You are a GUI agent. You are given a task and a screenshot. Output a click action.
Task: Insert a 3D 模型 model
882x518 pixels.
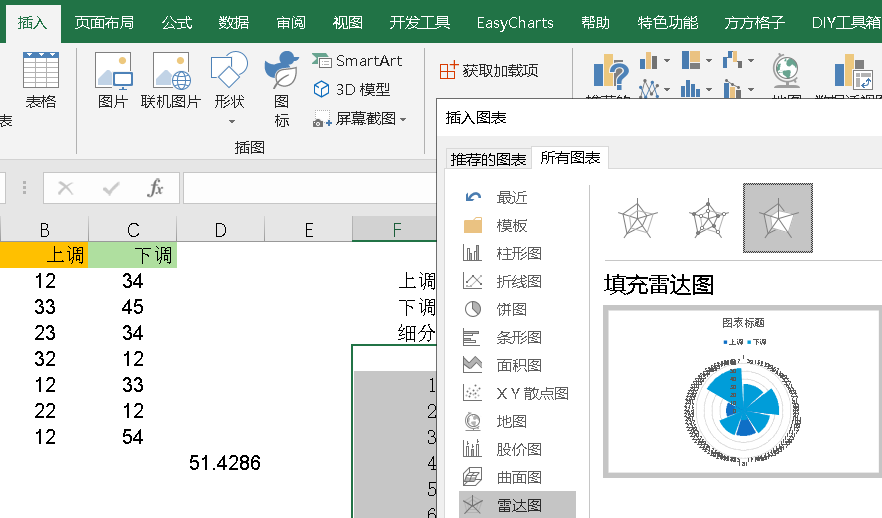pos(352,89)
